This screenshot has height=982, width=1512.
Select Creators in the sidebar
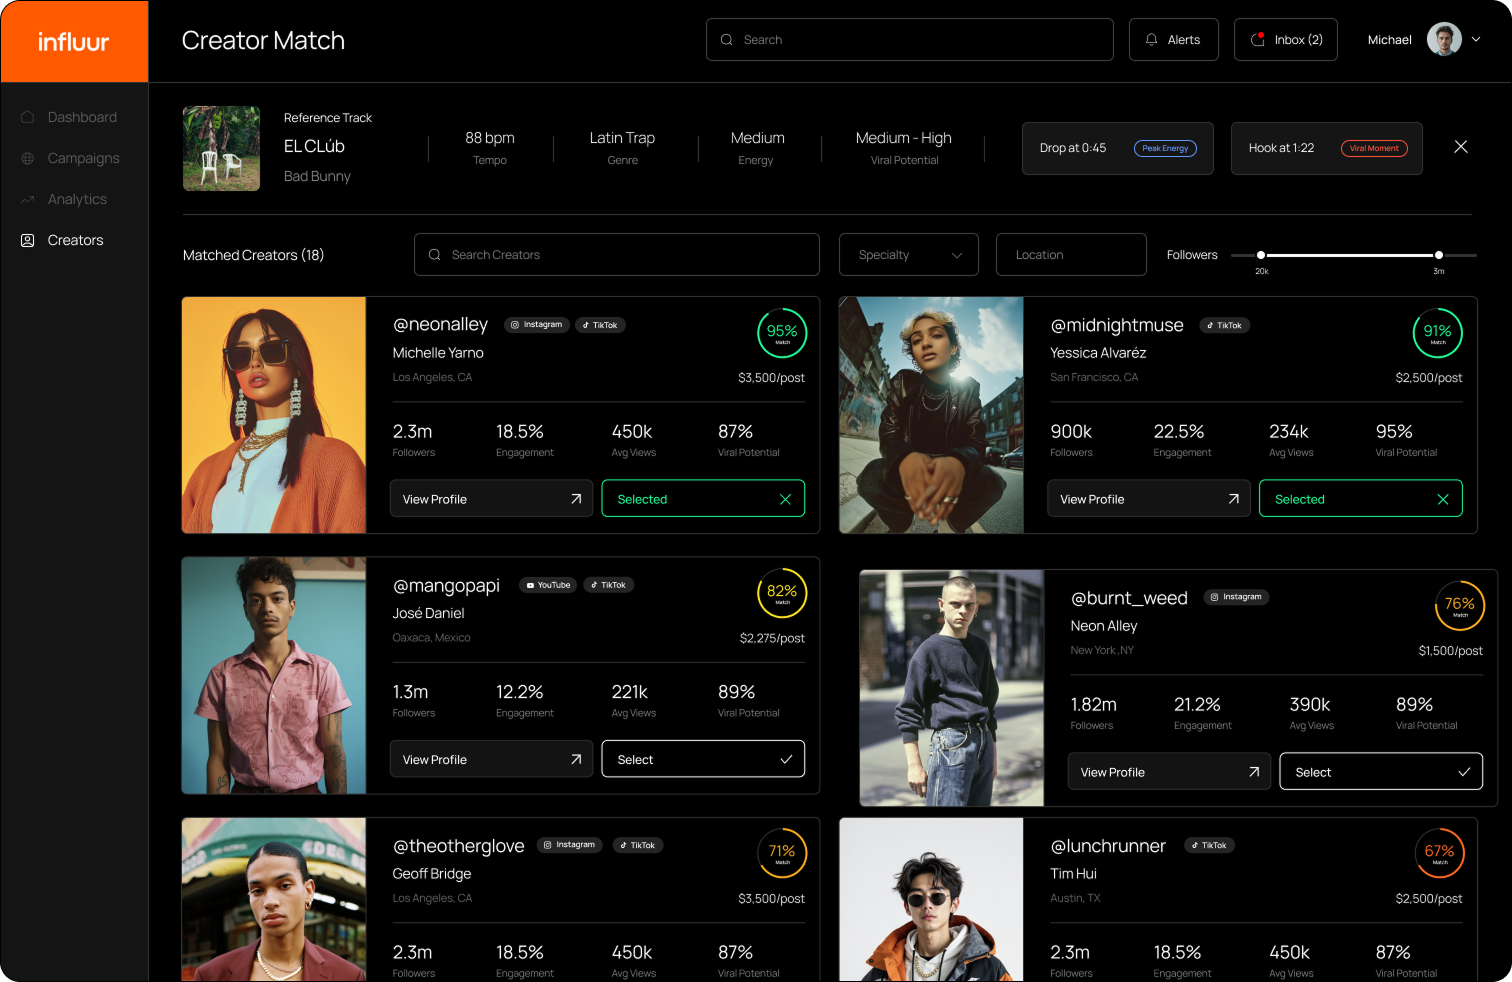click(75, 240)
